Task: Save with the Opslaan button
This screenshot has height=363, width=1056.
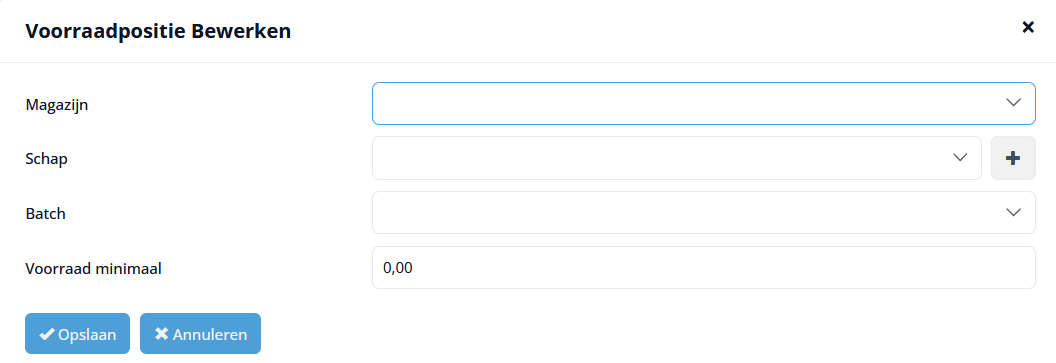Action: point(77,333)
